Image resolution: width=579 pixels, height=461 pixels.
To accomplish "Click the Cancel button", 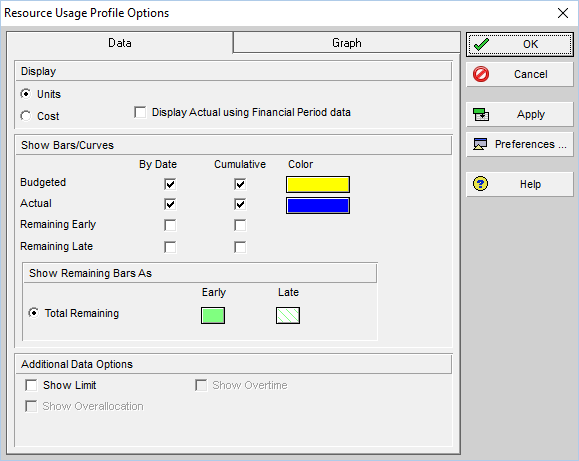I will tap(520, 74).
